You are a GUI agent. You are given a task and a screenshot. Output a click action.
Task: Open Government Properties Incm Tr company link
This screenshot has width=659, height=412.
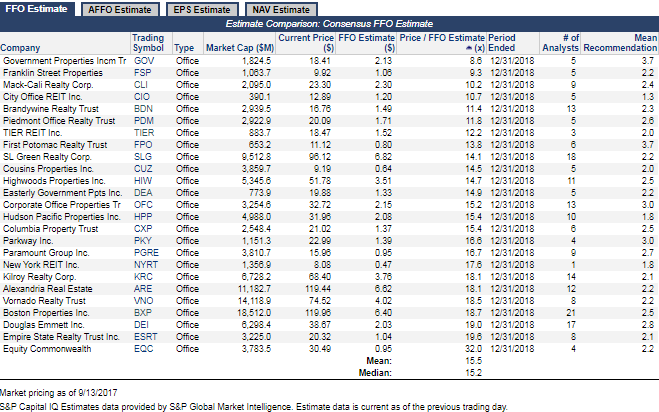tap(64, 61)
